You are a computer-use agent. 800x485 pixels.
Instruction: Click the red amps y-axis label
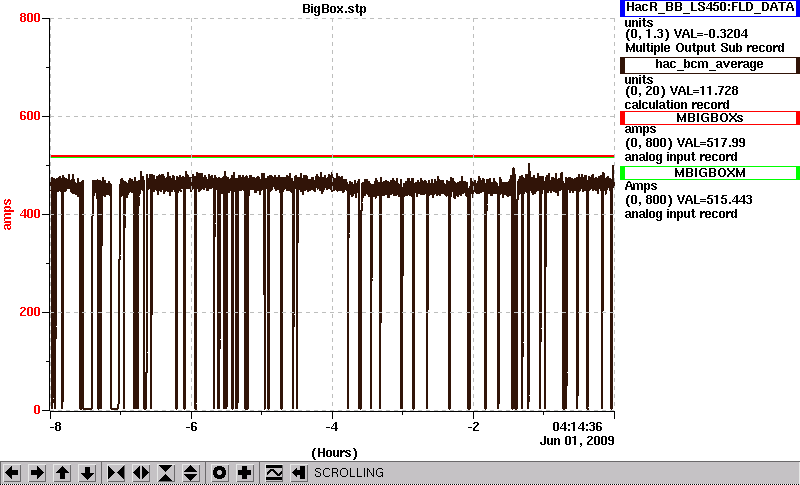[x=7, y=215]
